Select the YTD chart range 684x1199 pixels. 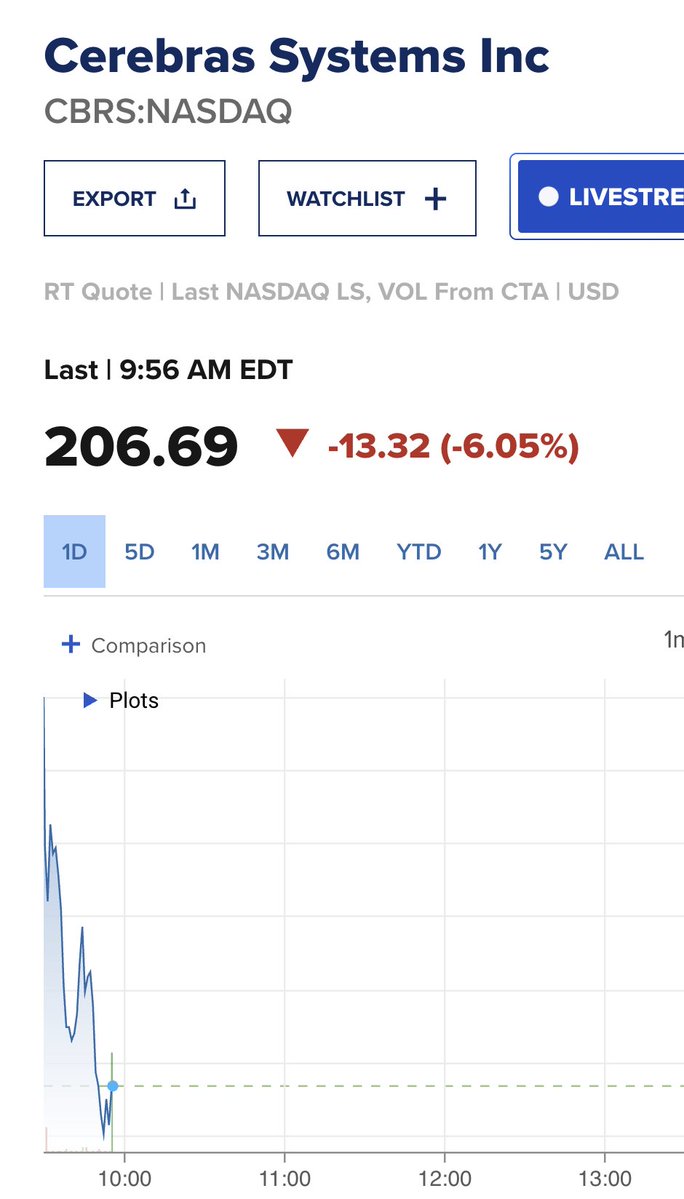[419, 551]
